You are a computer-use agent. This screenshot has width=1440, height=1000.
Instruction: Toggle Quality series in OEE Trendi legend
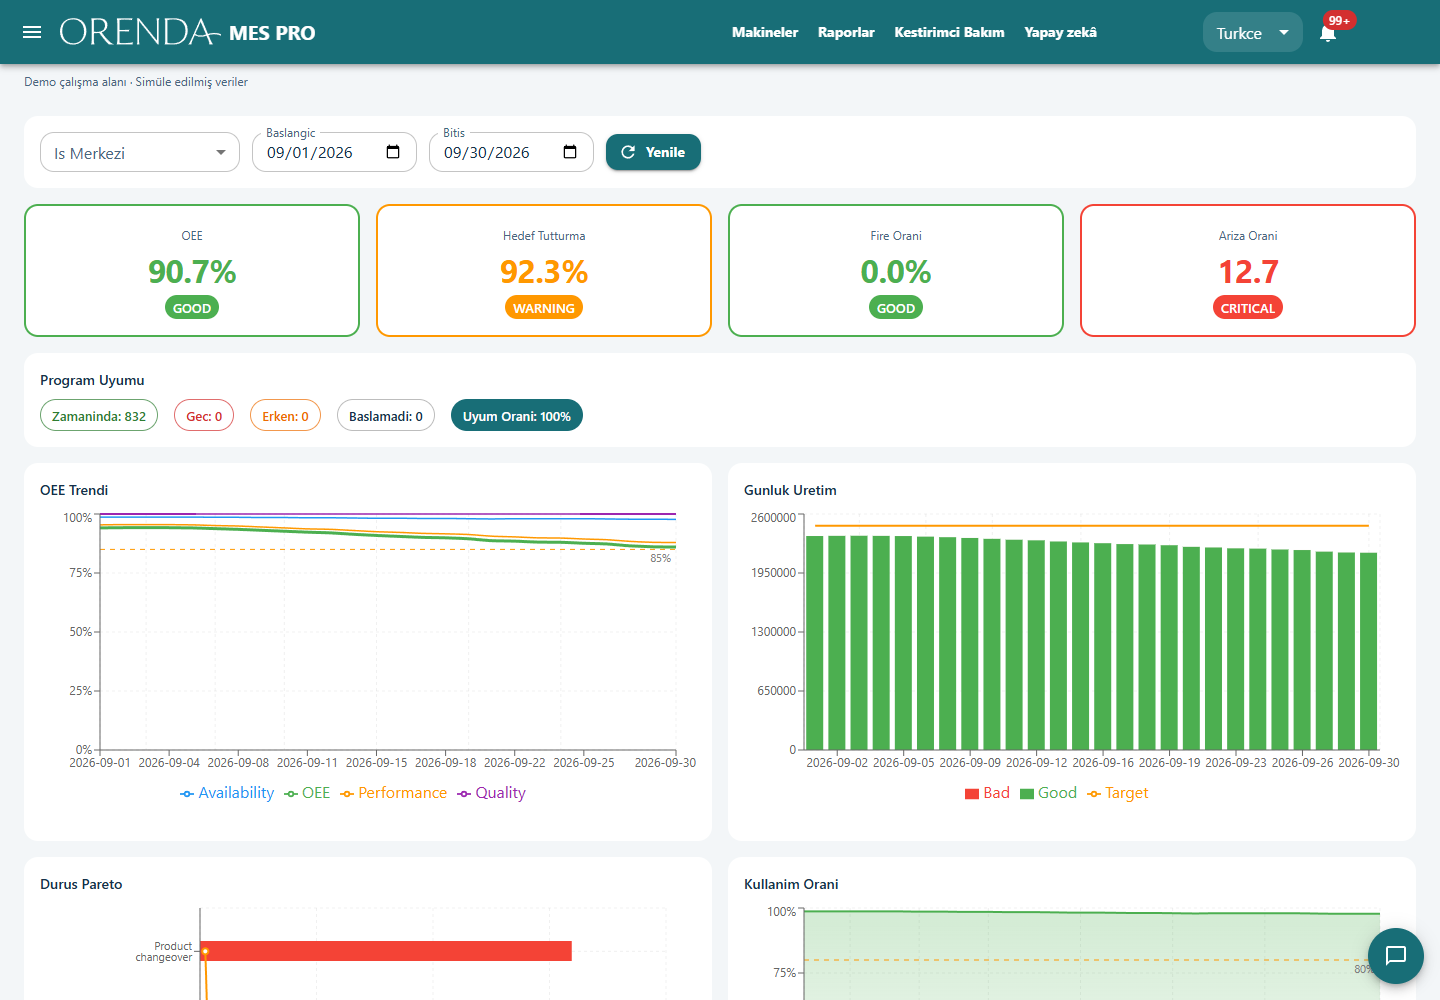pos(491,793)
